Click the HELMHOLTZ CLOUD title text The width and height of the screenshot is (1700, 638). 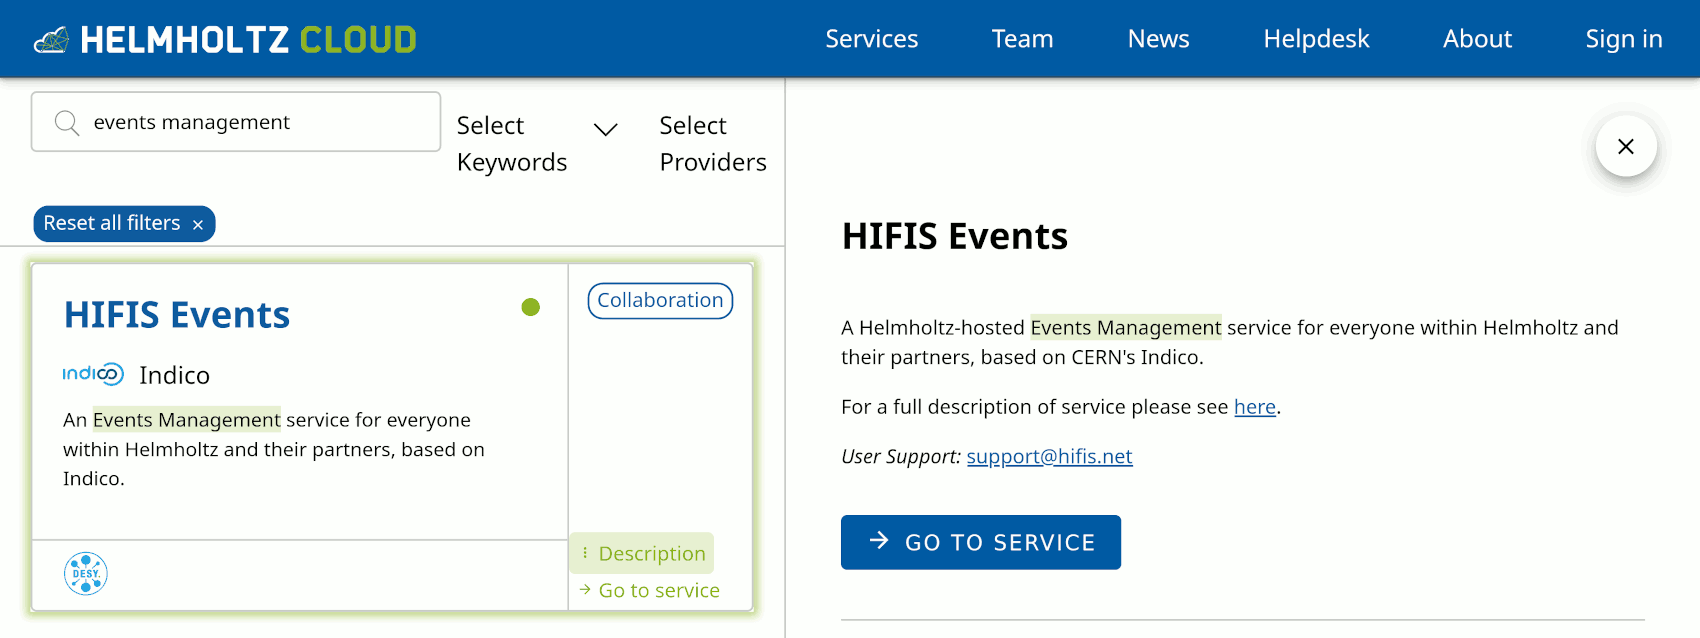[x=248, y=40]
